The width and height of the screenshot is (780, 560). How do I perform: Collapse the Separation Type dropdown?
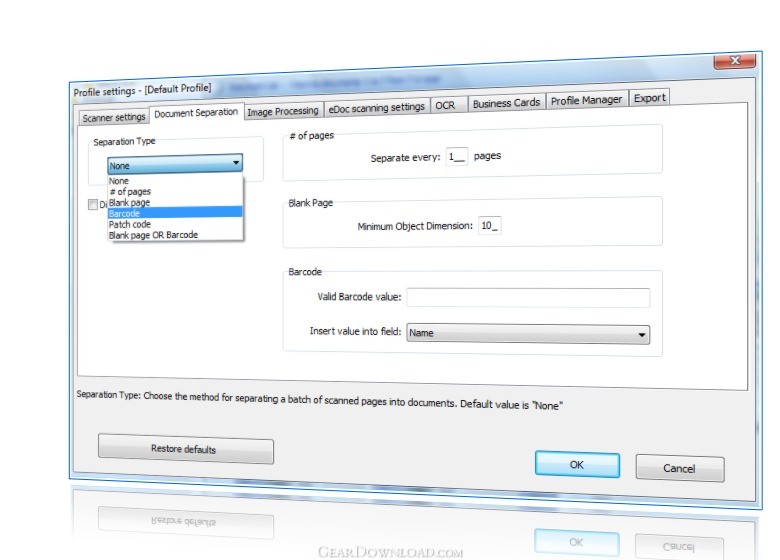(x=175, y=164)
